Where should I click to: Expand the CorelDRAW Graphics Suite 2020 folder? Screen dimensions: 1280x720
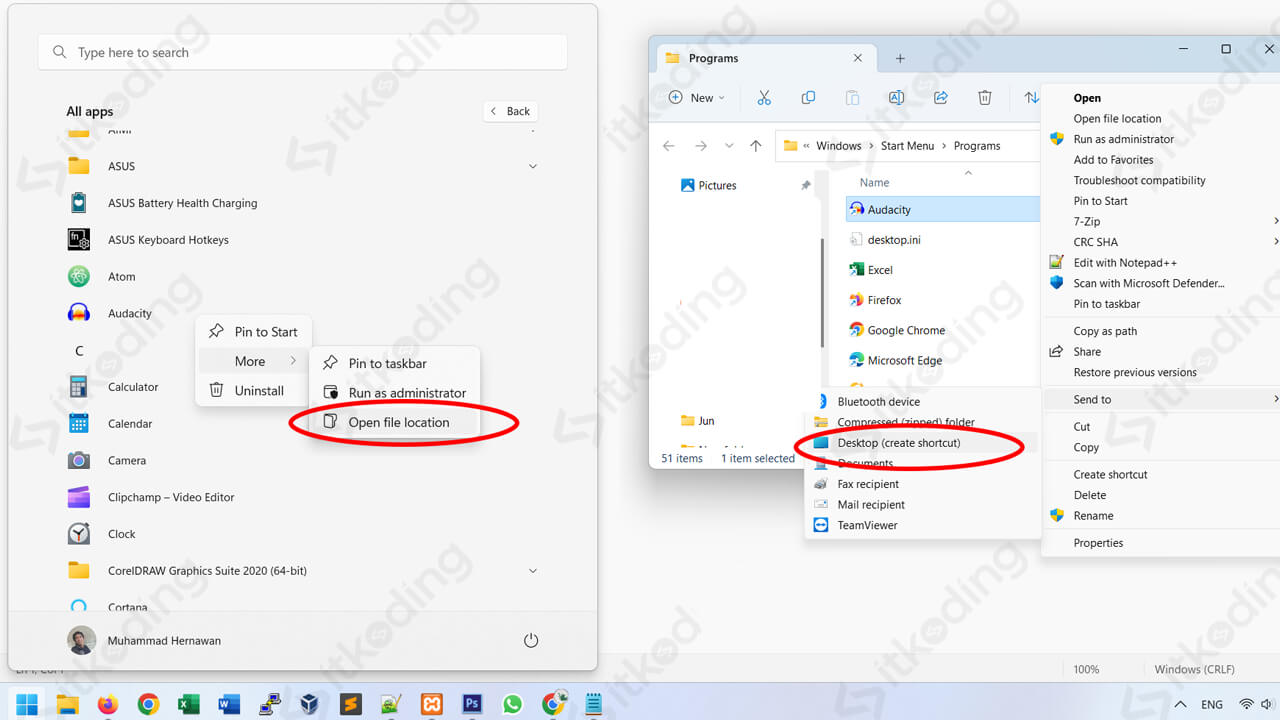tap(532, 571)
